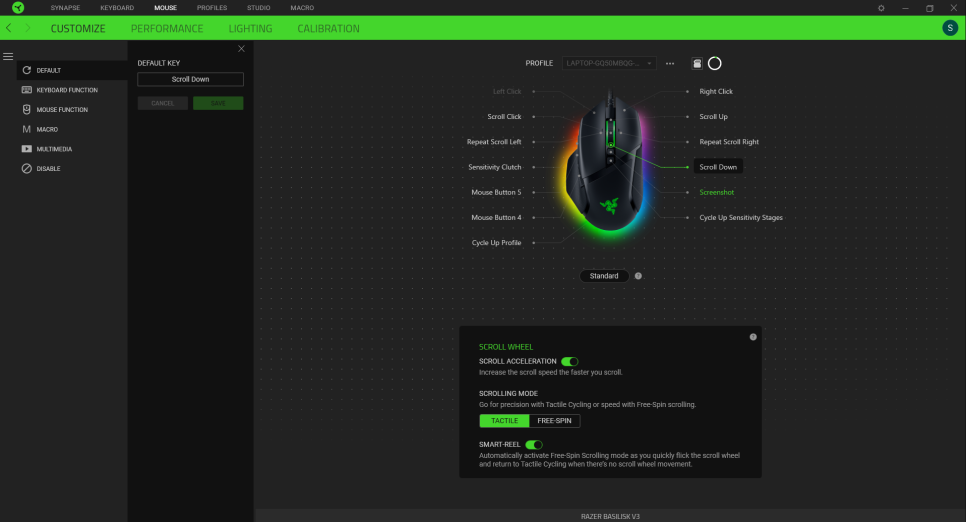
Task: Open the Studio top menu
Action: [259, 8]
